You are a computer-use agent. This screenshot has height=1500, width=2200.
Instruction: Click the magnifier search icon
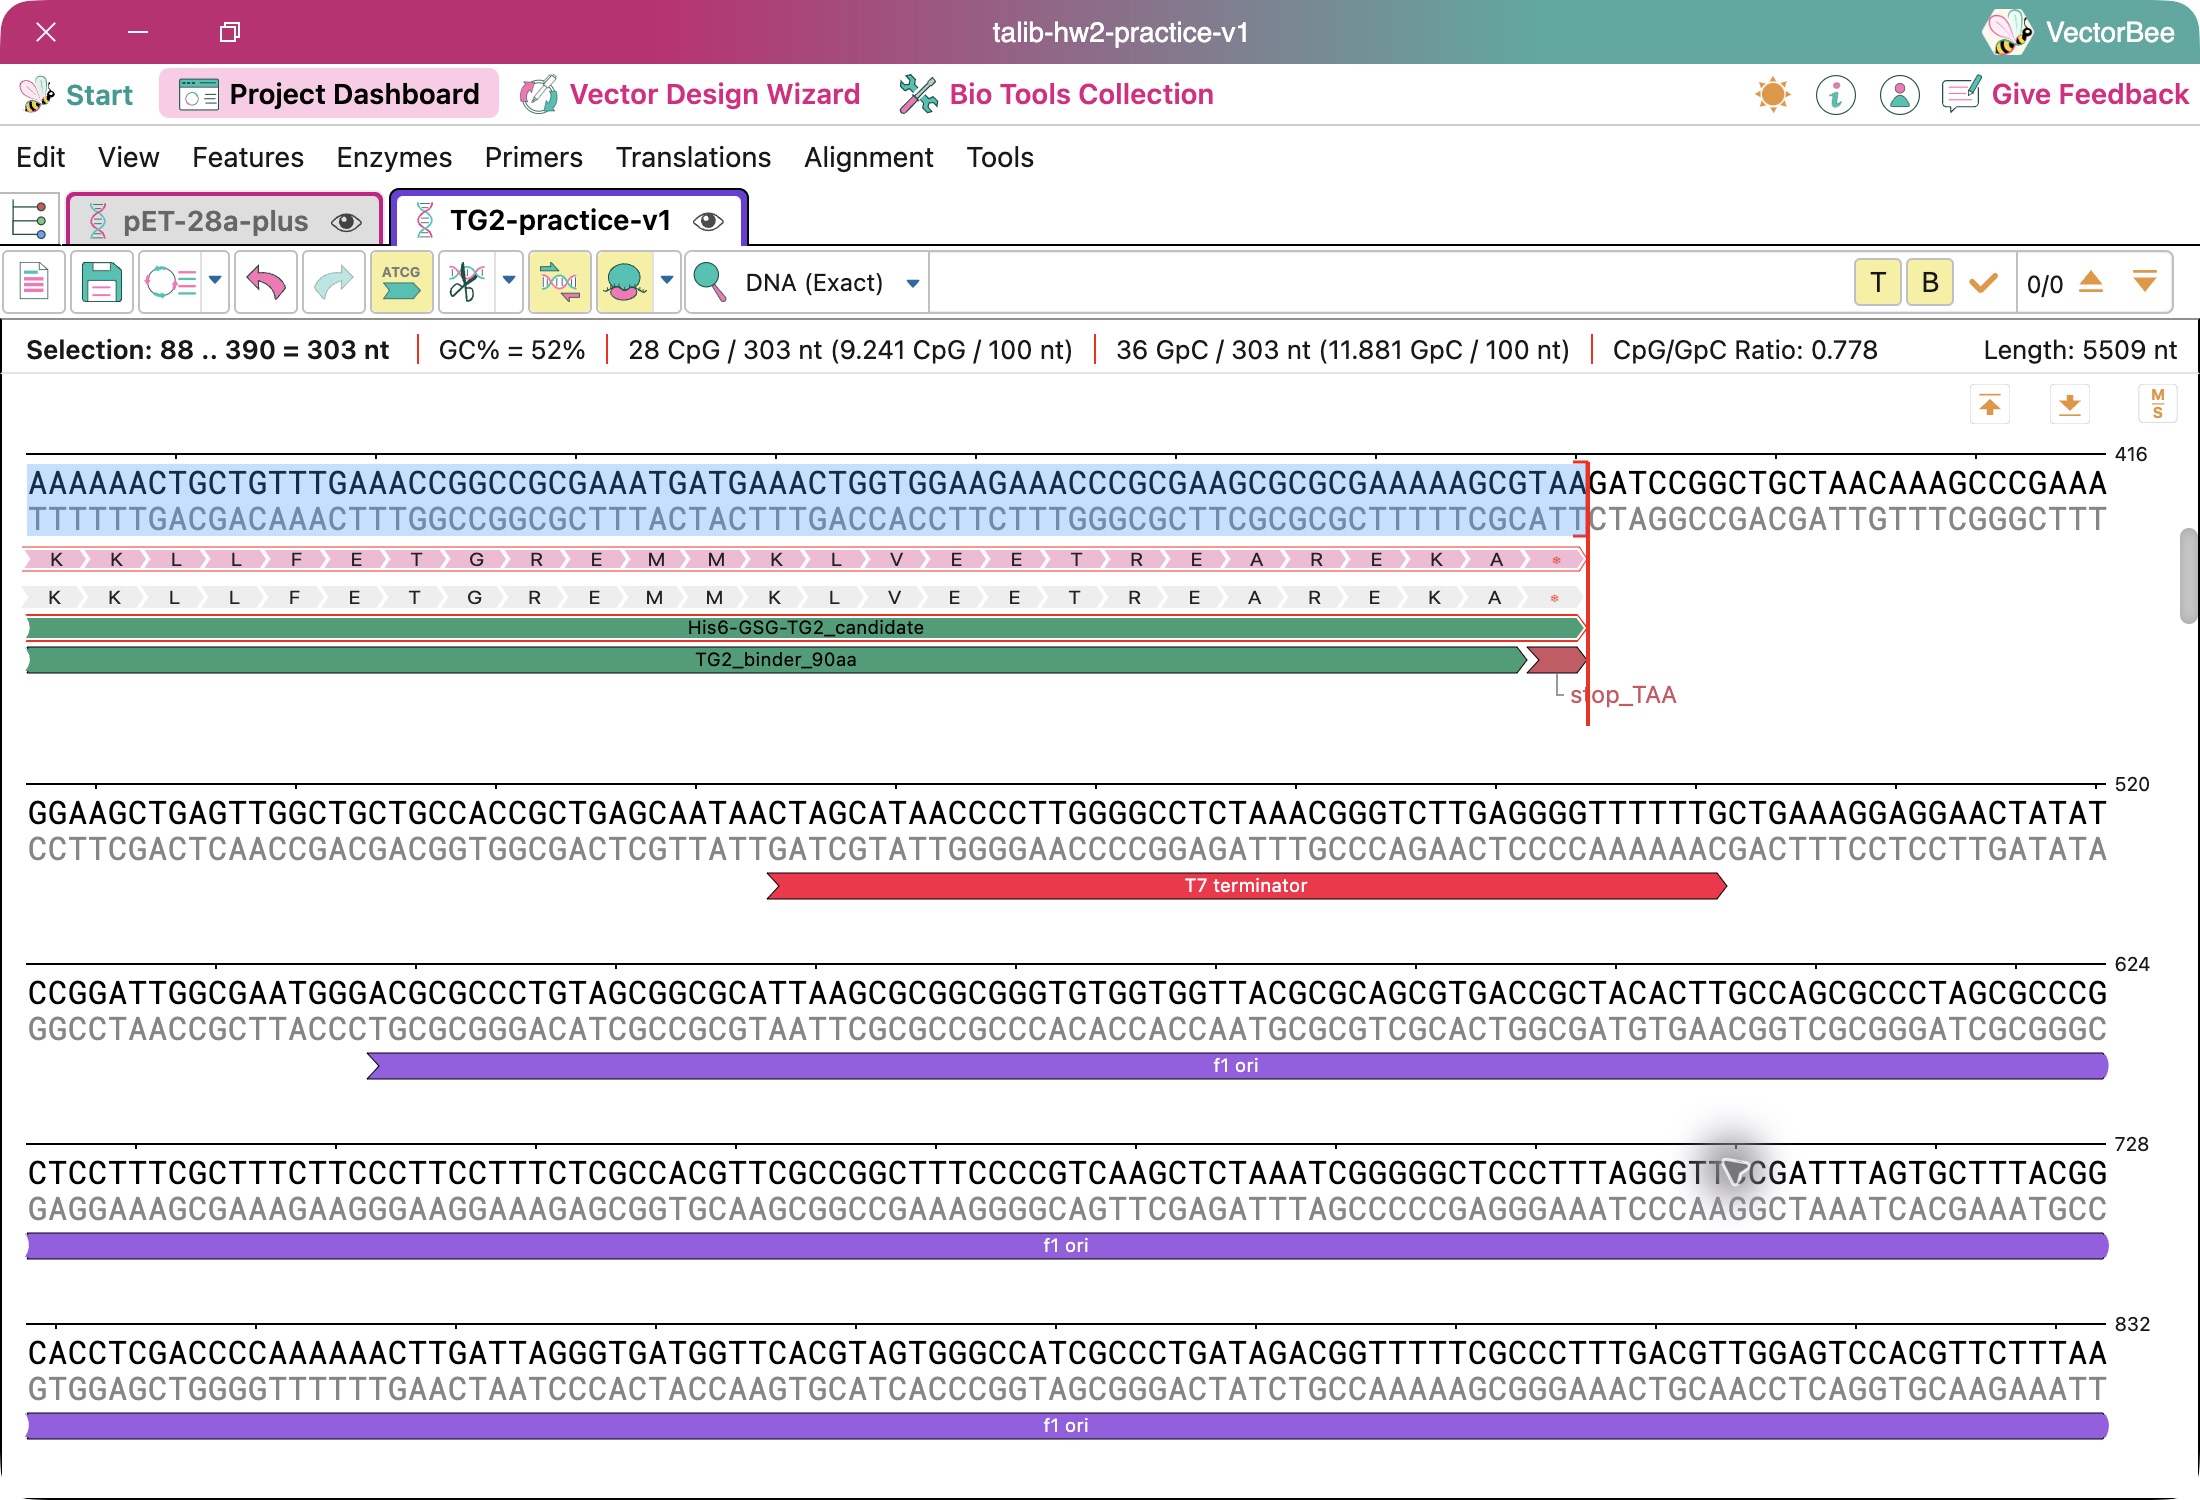point(709,283)
